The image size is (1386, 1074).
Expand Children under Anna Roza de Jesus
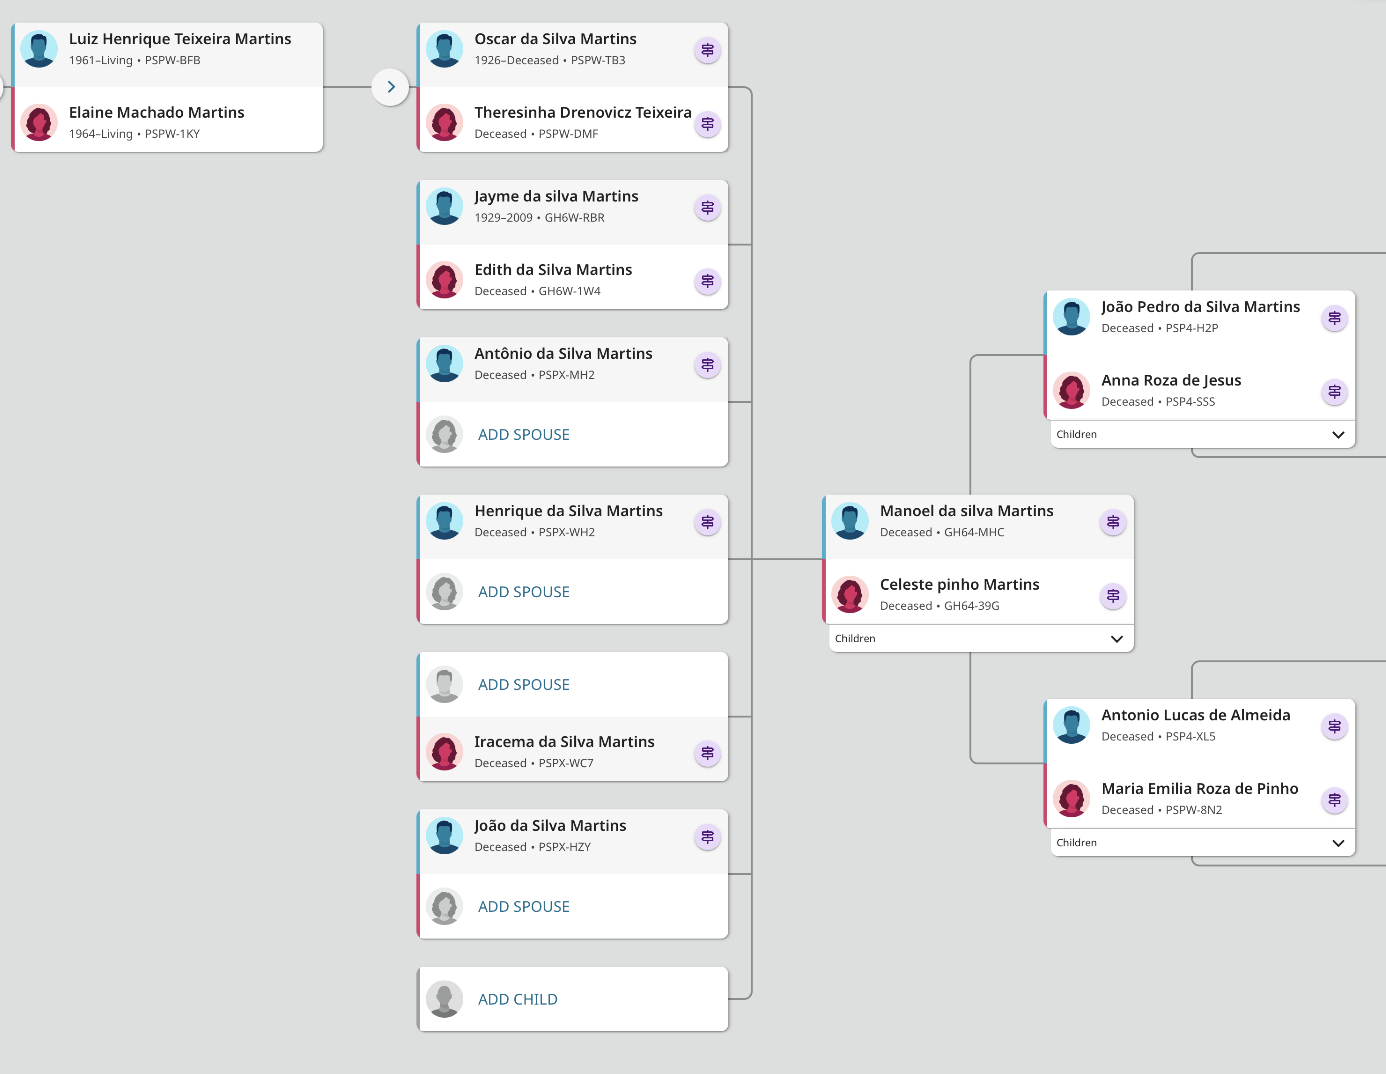[1338, 435]
